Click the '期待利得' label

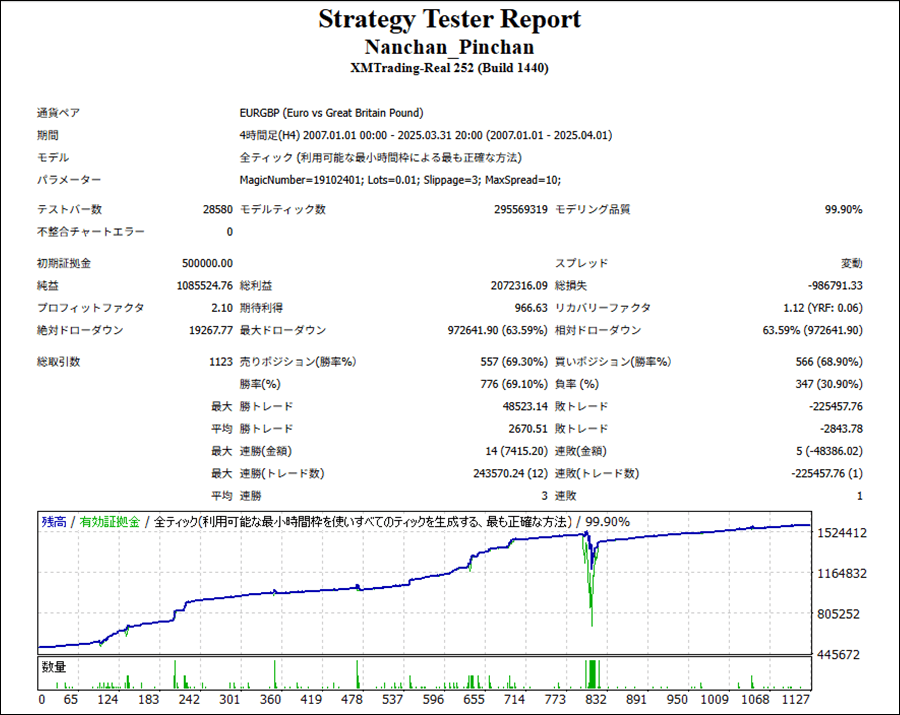261,308
